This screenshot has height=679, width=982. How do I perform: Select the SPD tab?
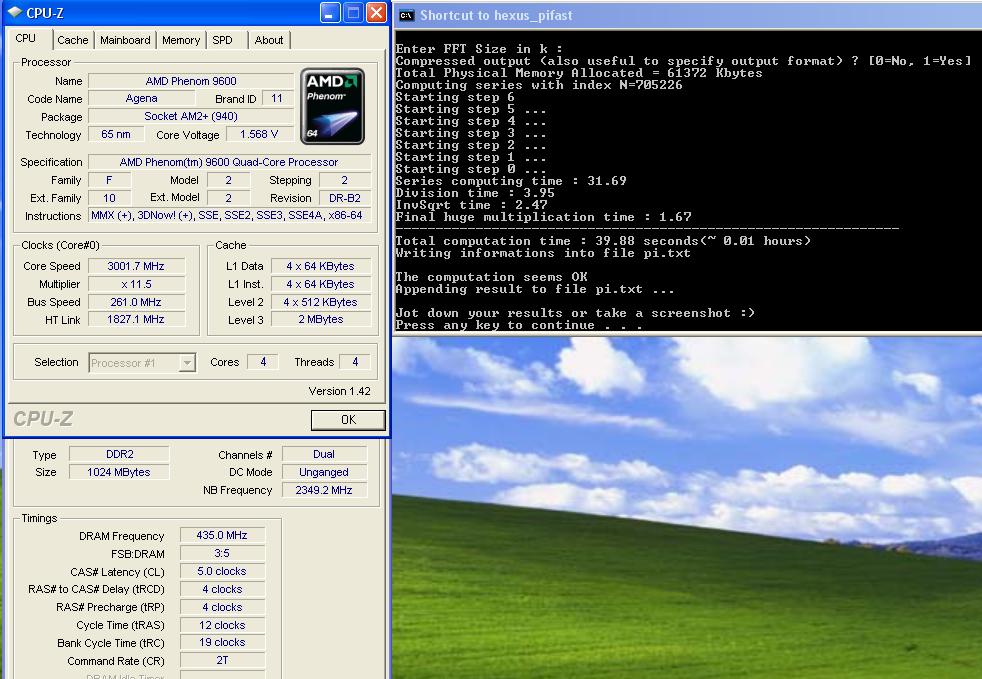(x=222, y=40)
